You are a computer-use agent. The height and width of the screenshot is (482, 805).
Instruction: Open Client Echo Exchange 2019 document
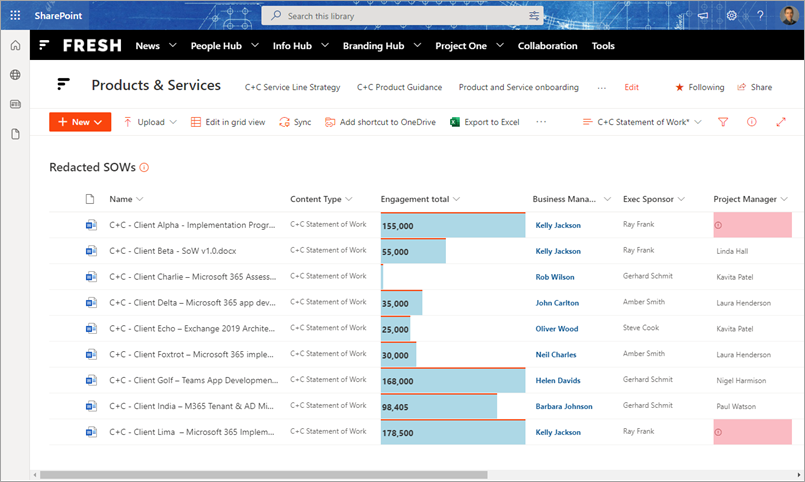point(192,329)
